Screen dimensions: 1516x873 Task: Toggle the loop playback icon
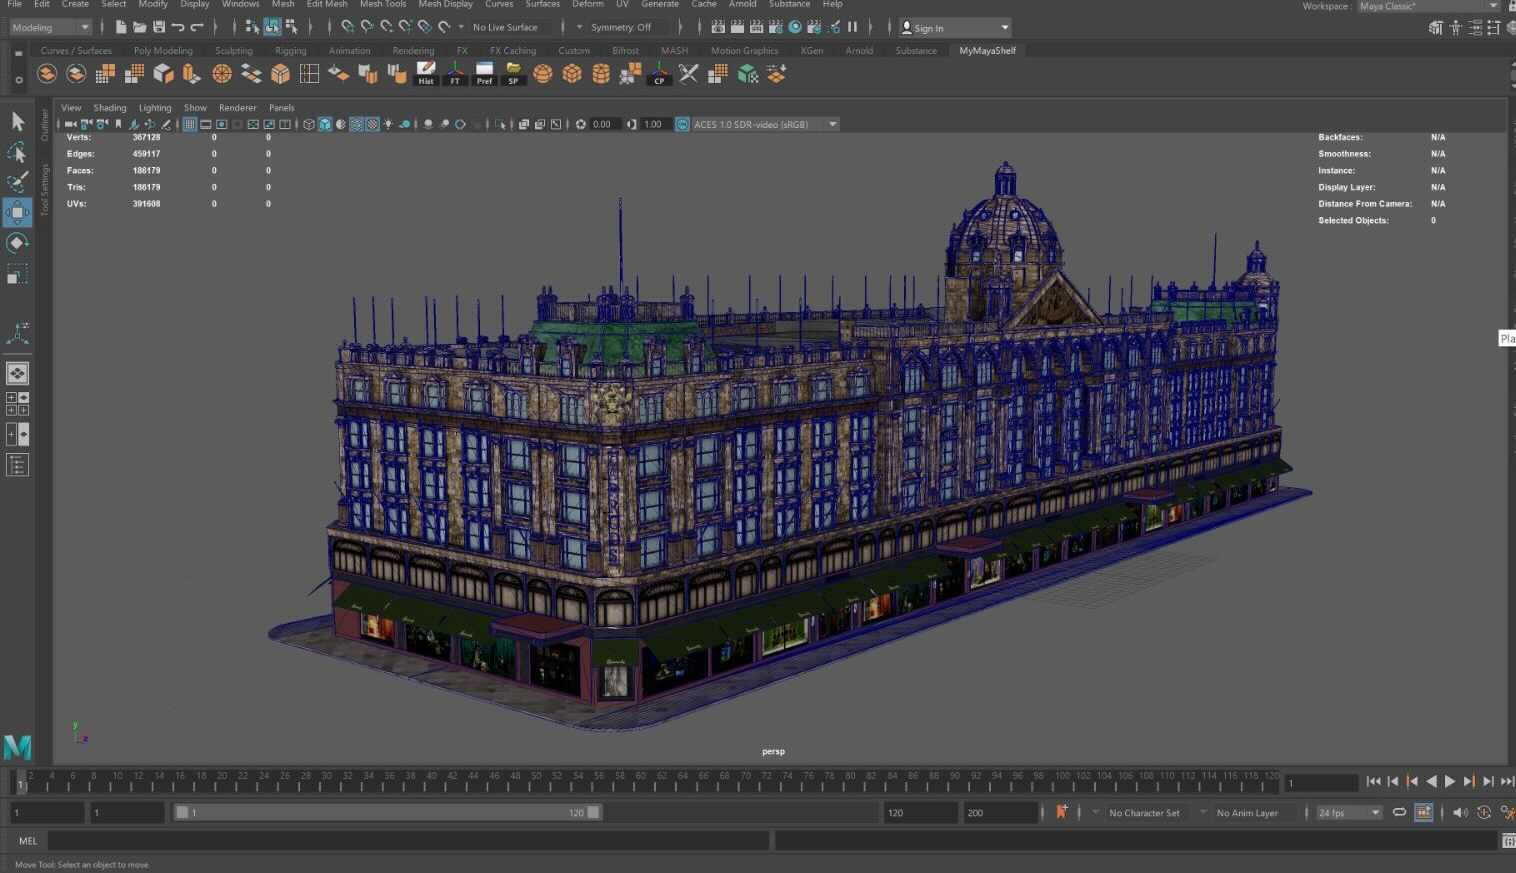click(x=1399, y=812)
